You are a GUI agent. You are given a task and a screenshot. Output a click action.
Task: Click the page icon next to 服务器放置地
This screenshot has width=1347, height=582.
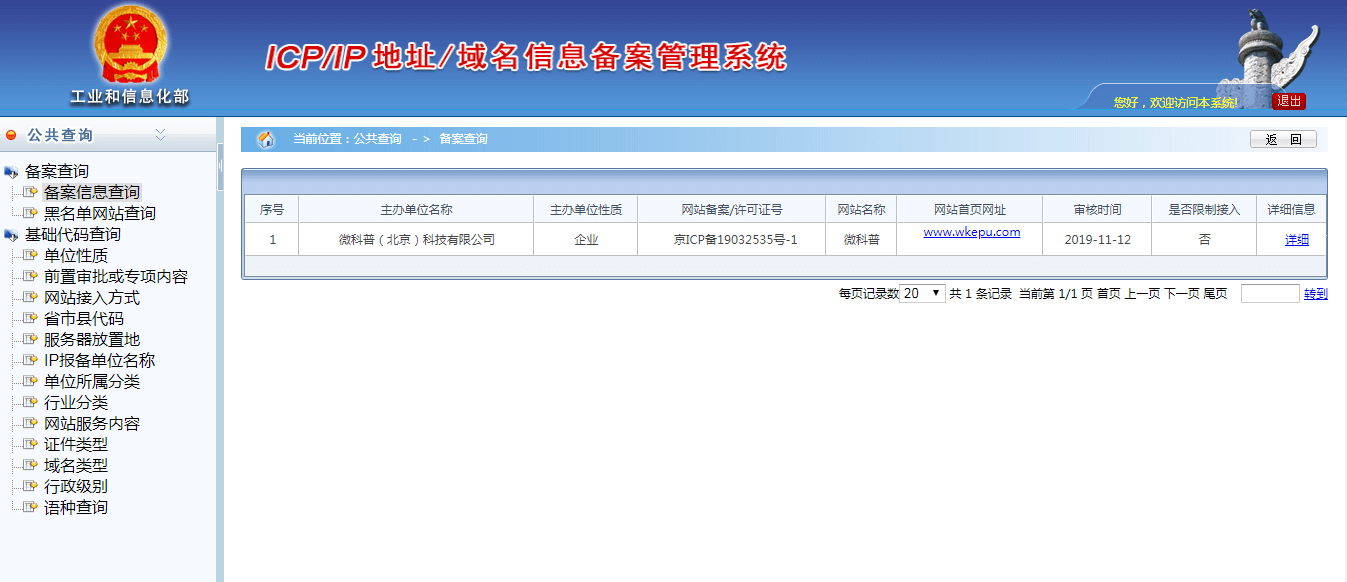click(32, 338)
